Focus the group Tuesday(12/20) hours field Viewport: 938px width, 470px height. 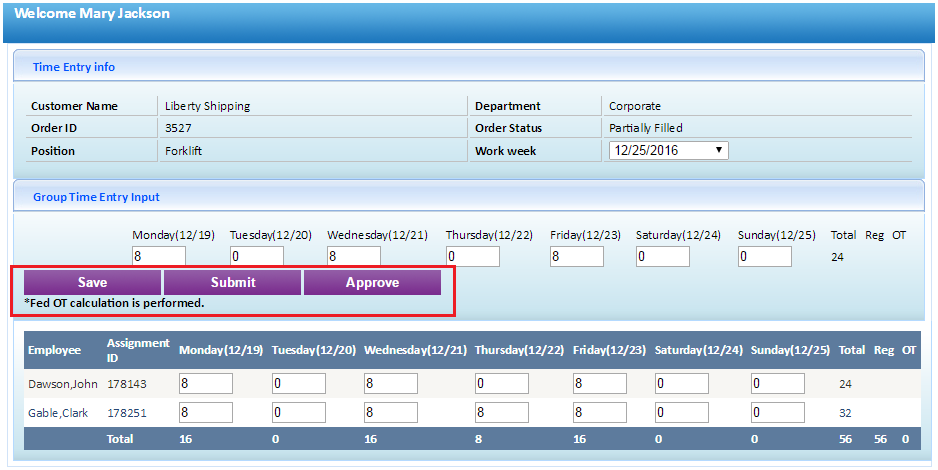coord(257,257)
